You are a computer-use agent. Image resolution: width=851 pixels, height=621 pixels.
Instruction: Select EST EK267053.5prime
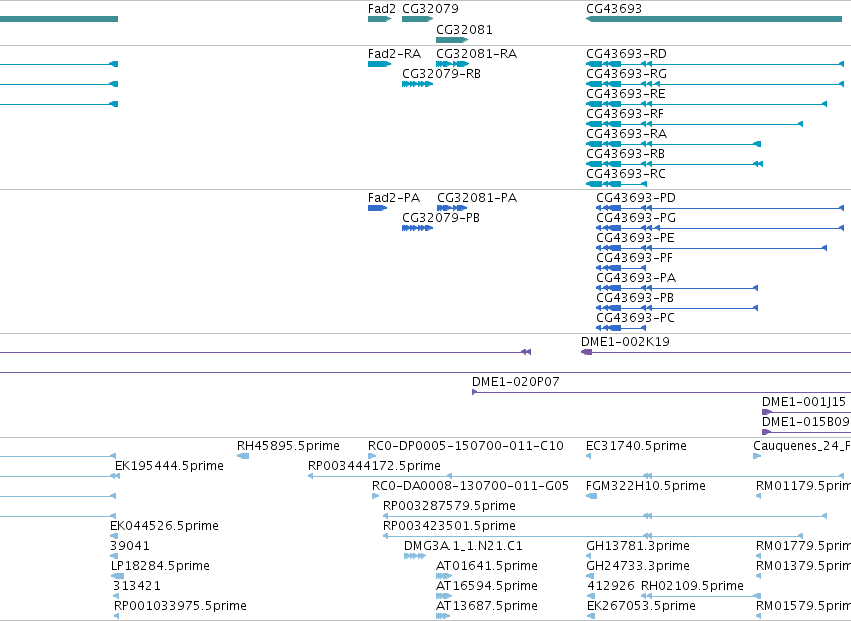pyautogui.click(x=642, y=607)
